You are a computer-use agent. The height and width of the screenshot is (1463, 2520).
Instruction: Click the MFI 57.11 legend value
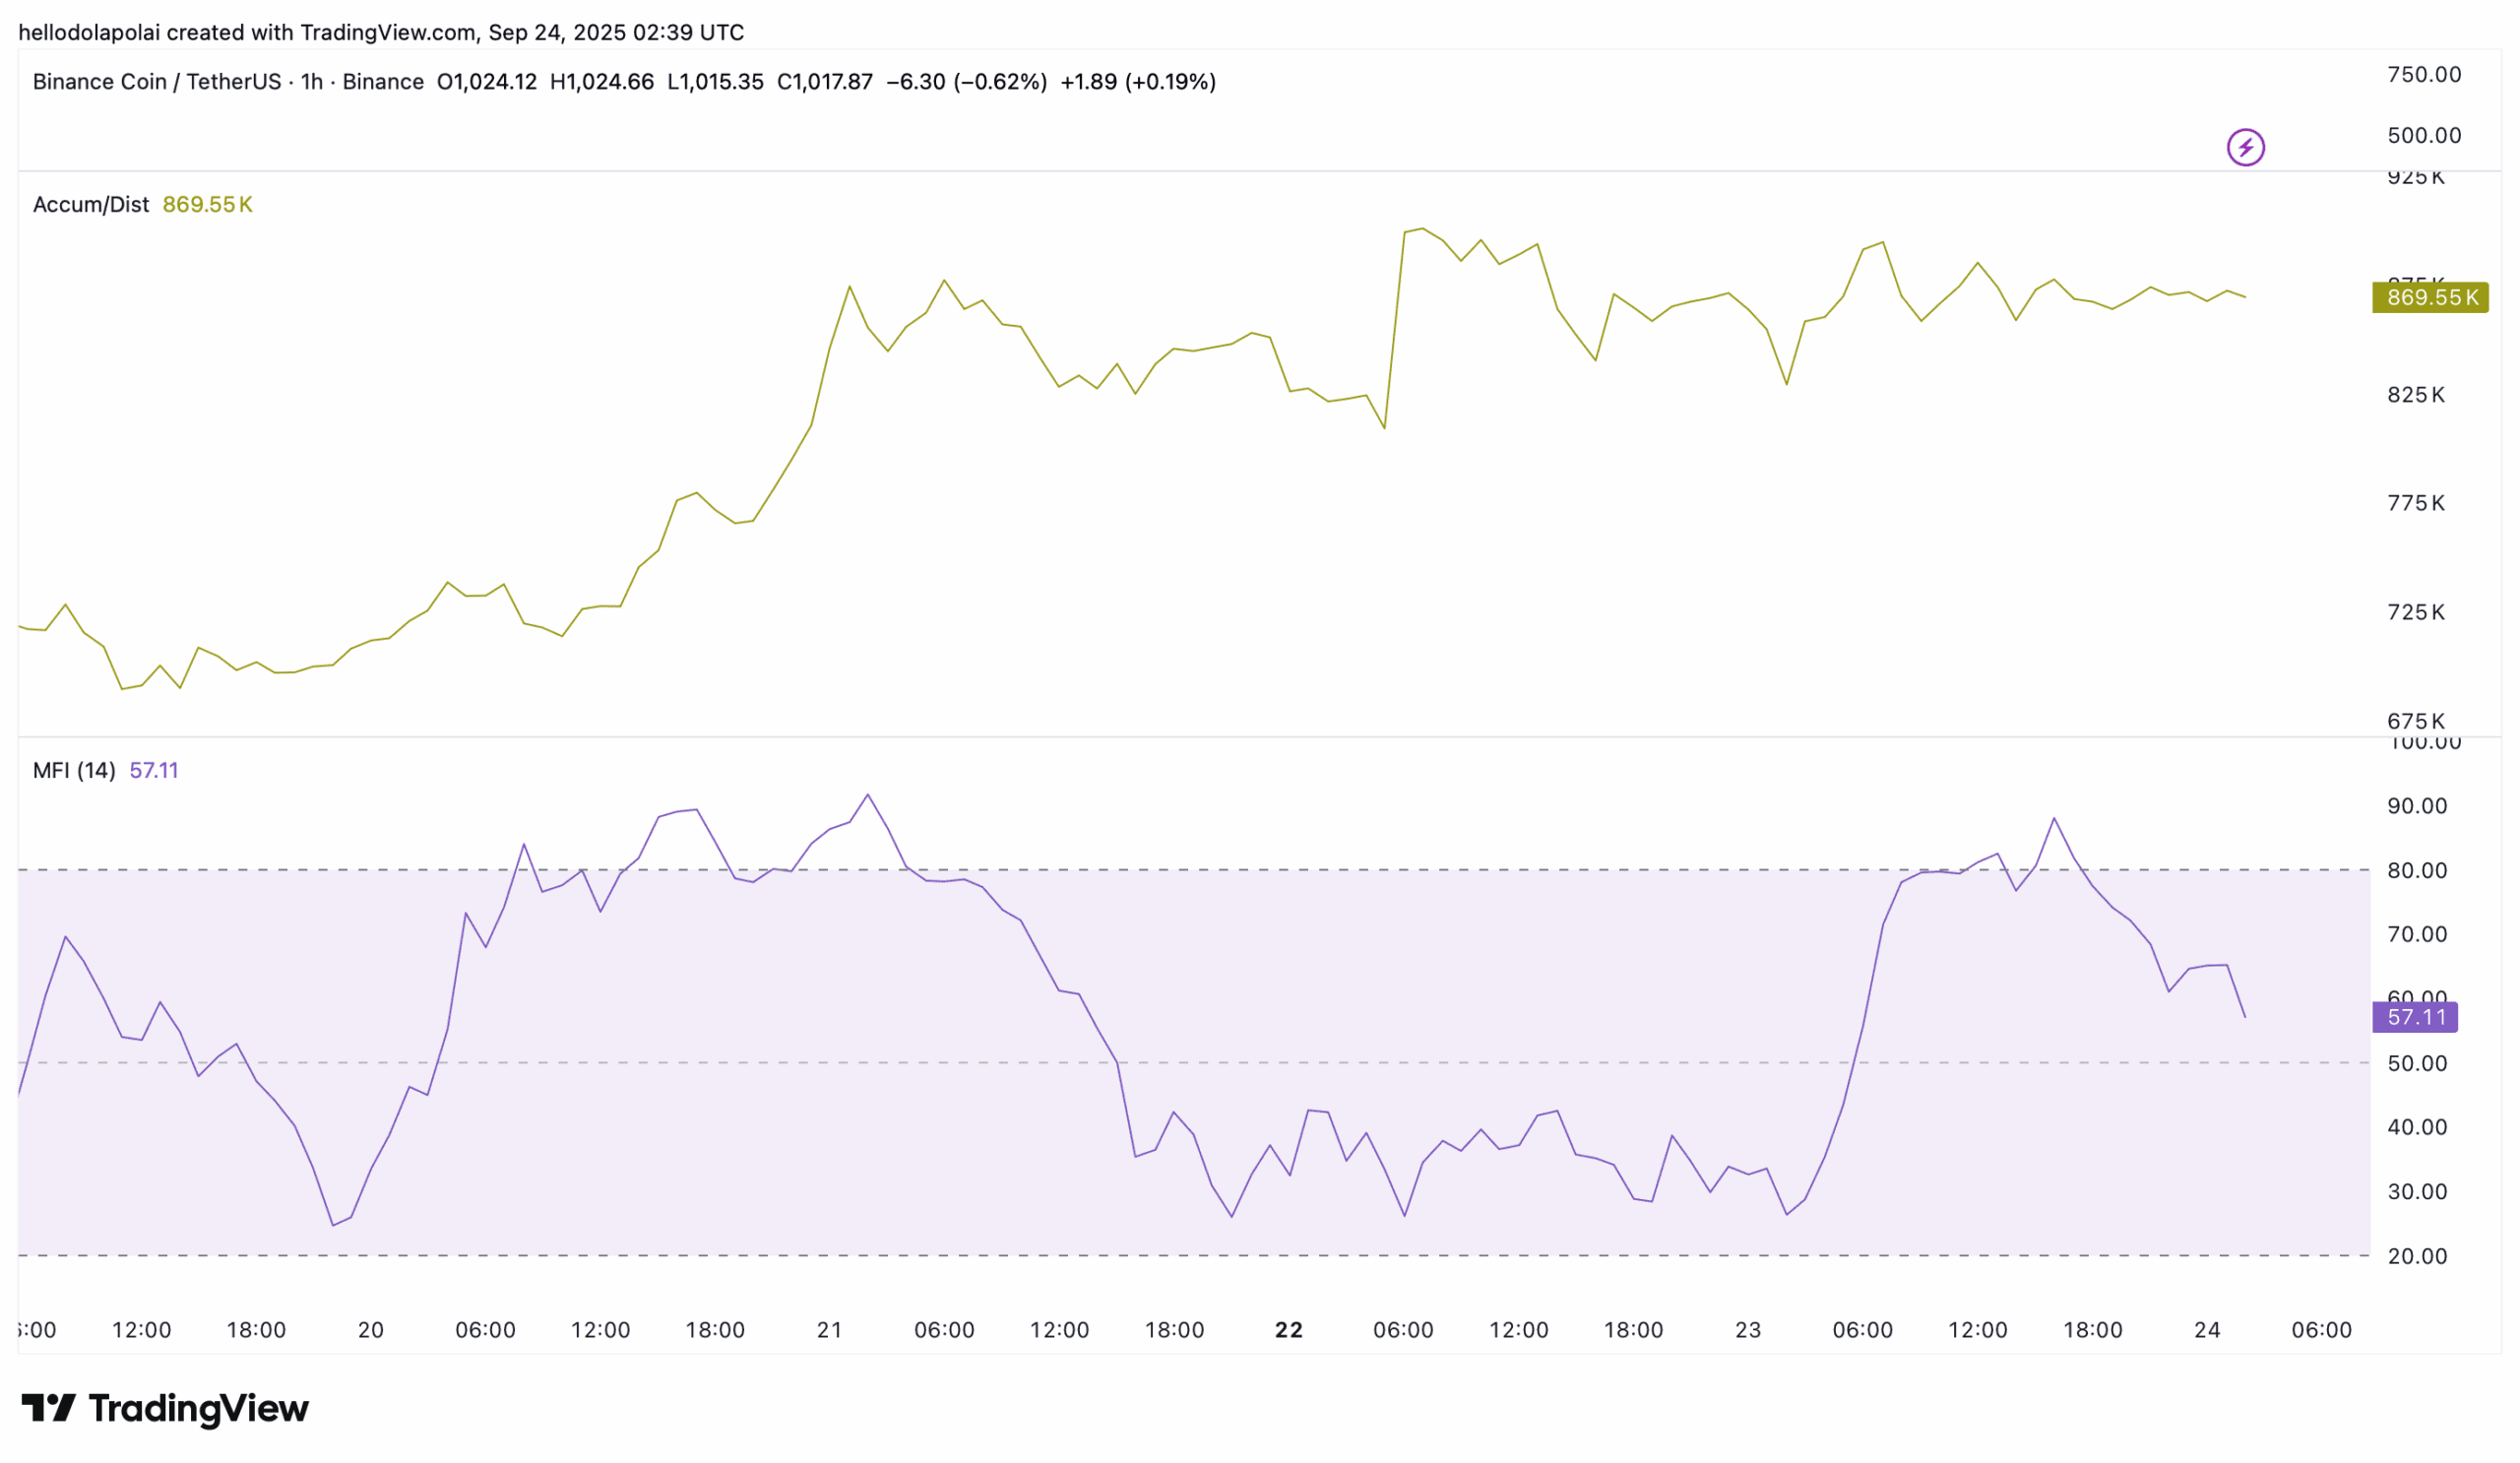click(154, 771)
